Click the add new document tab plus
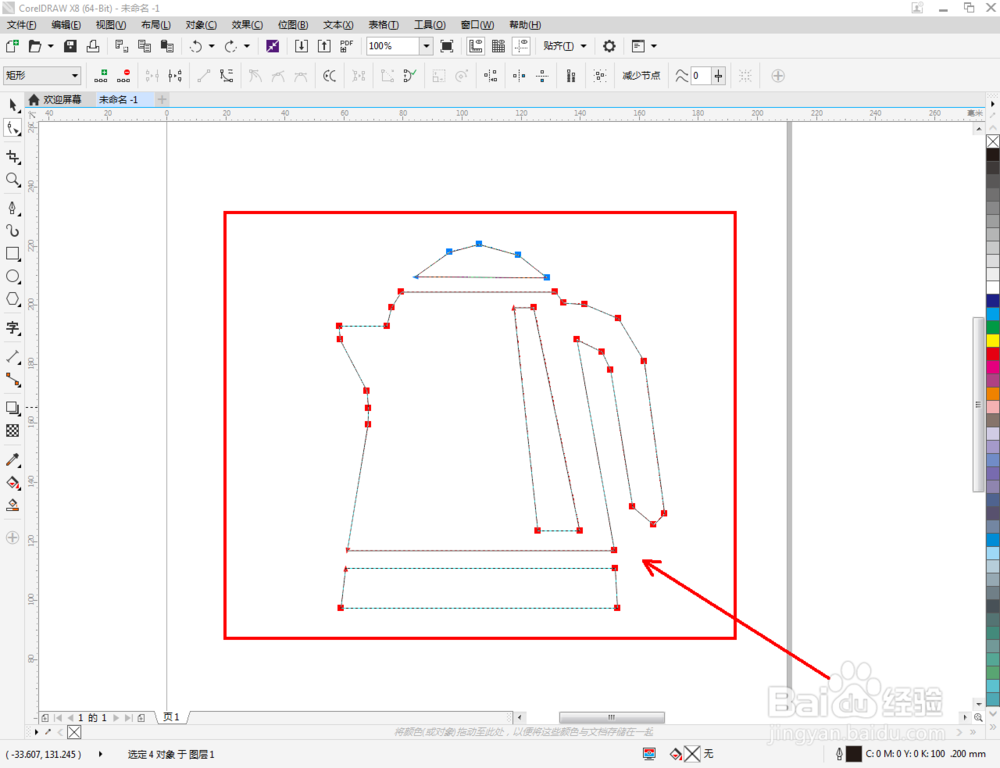 (x=162, y=100)
